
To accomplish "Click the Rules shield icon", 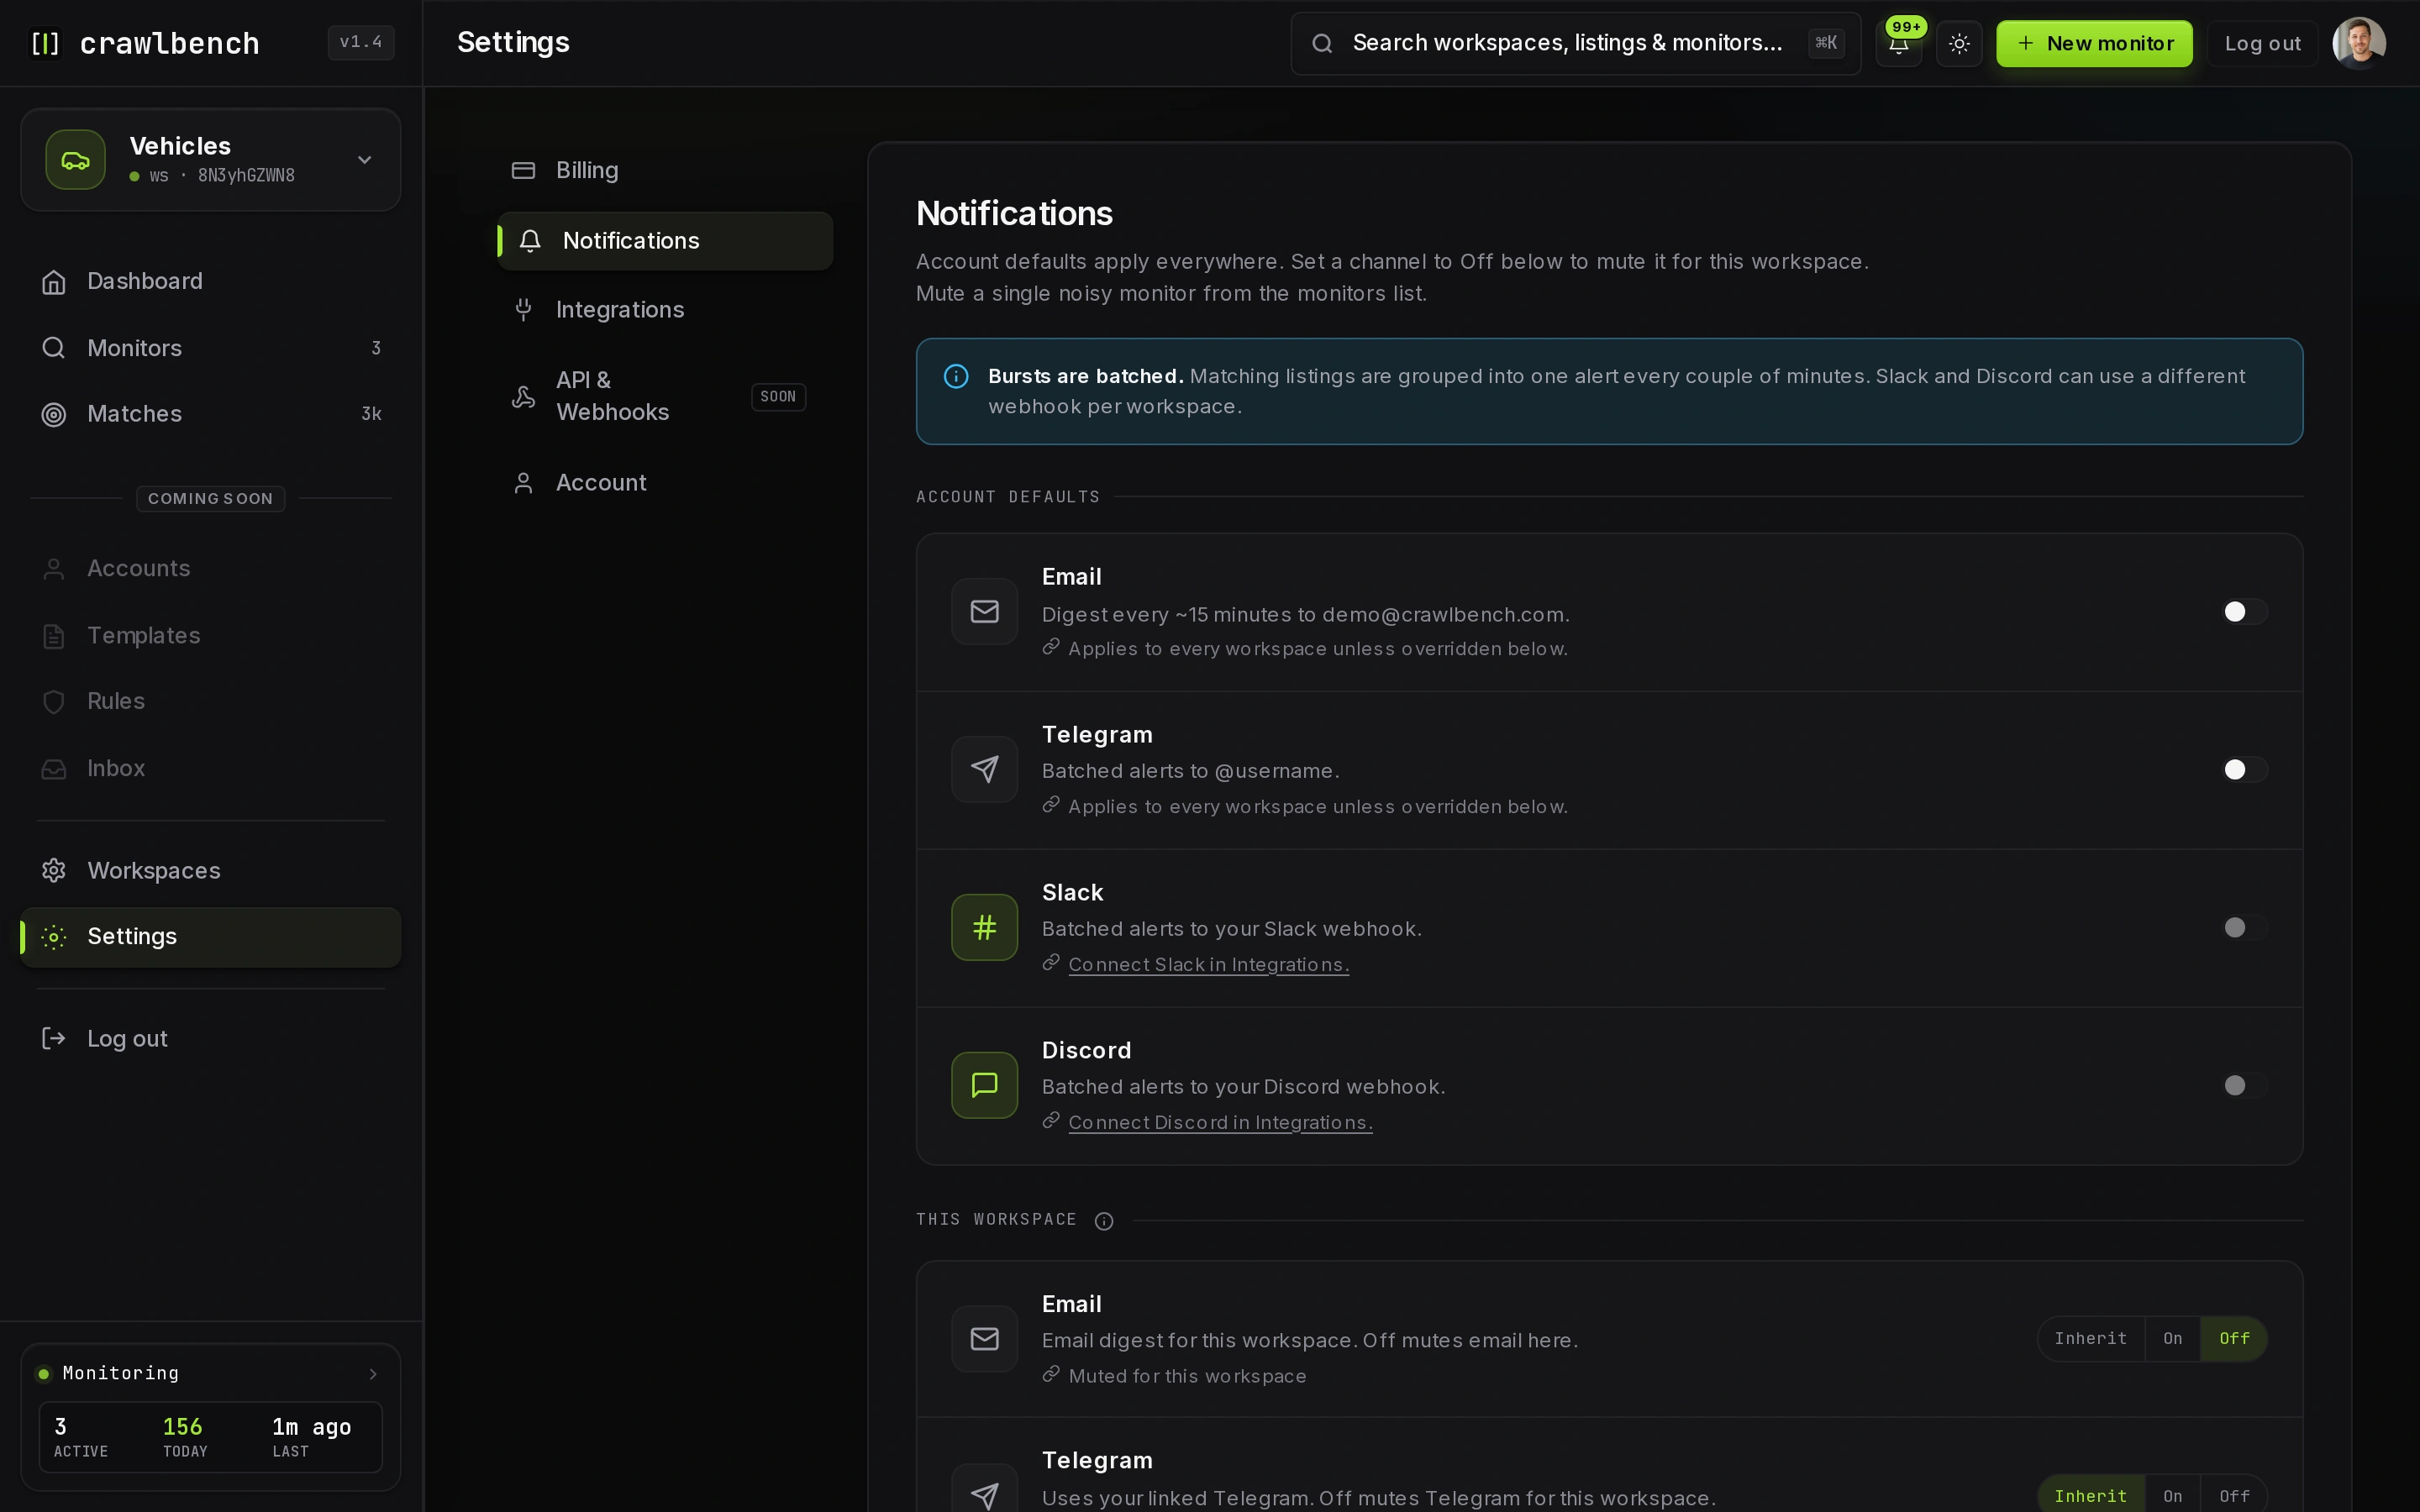I will 54,702.
